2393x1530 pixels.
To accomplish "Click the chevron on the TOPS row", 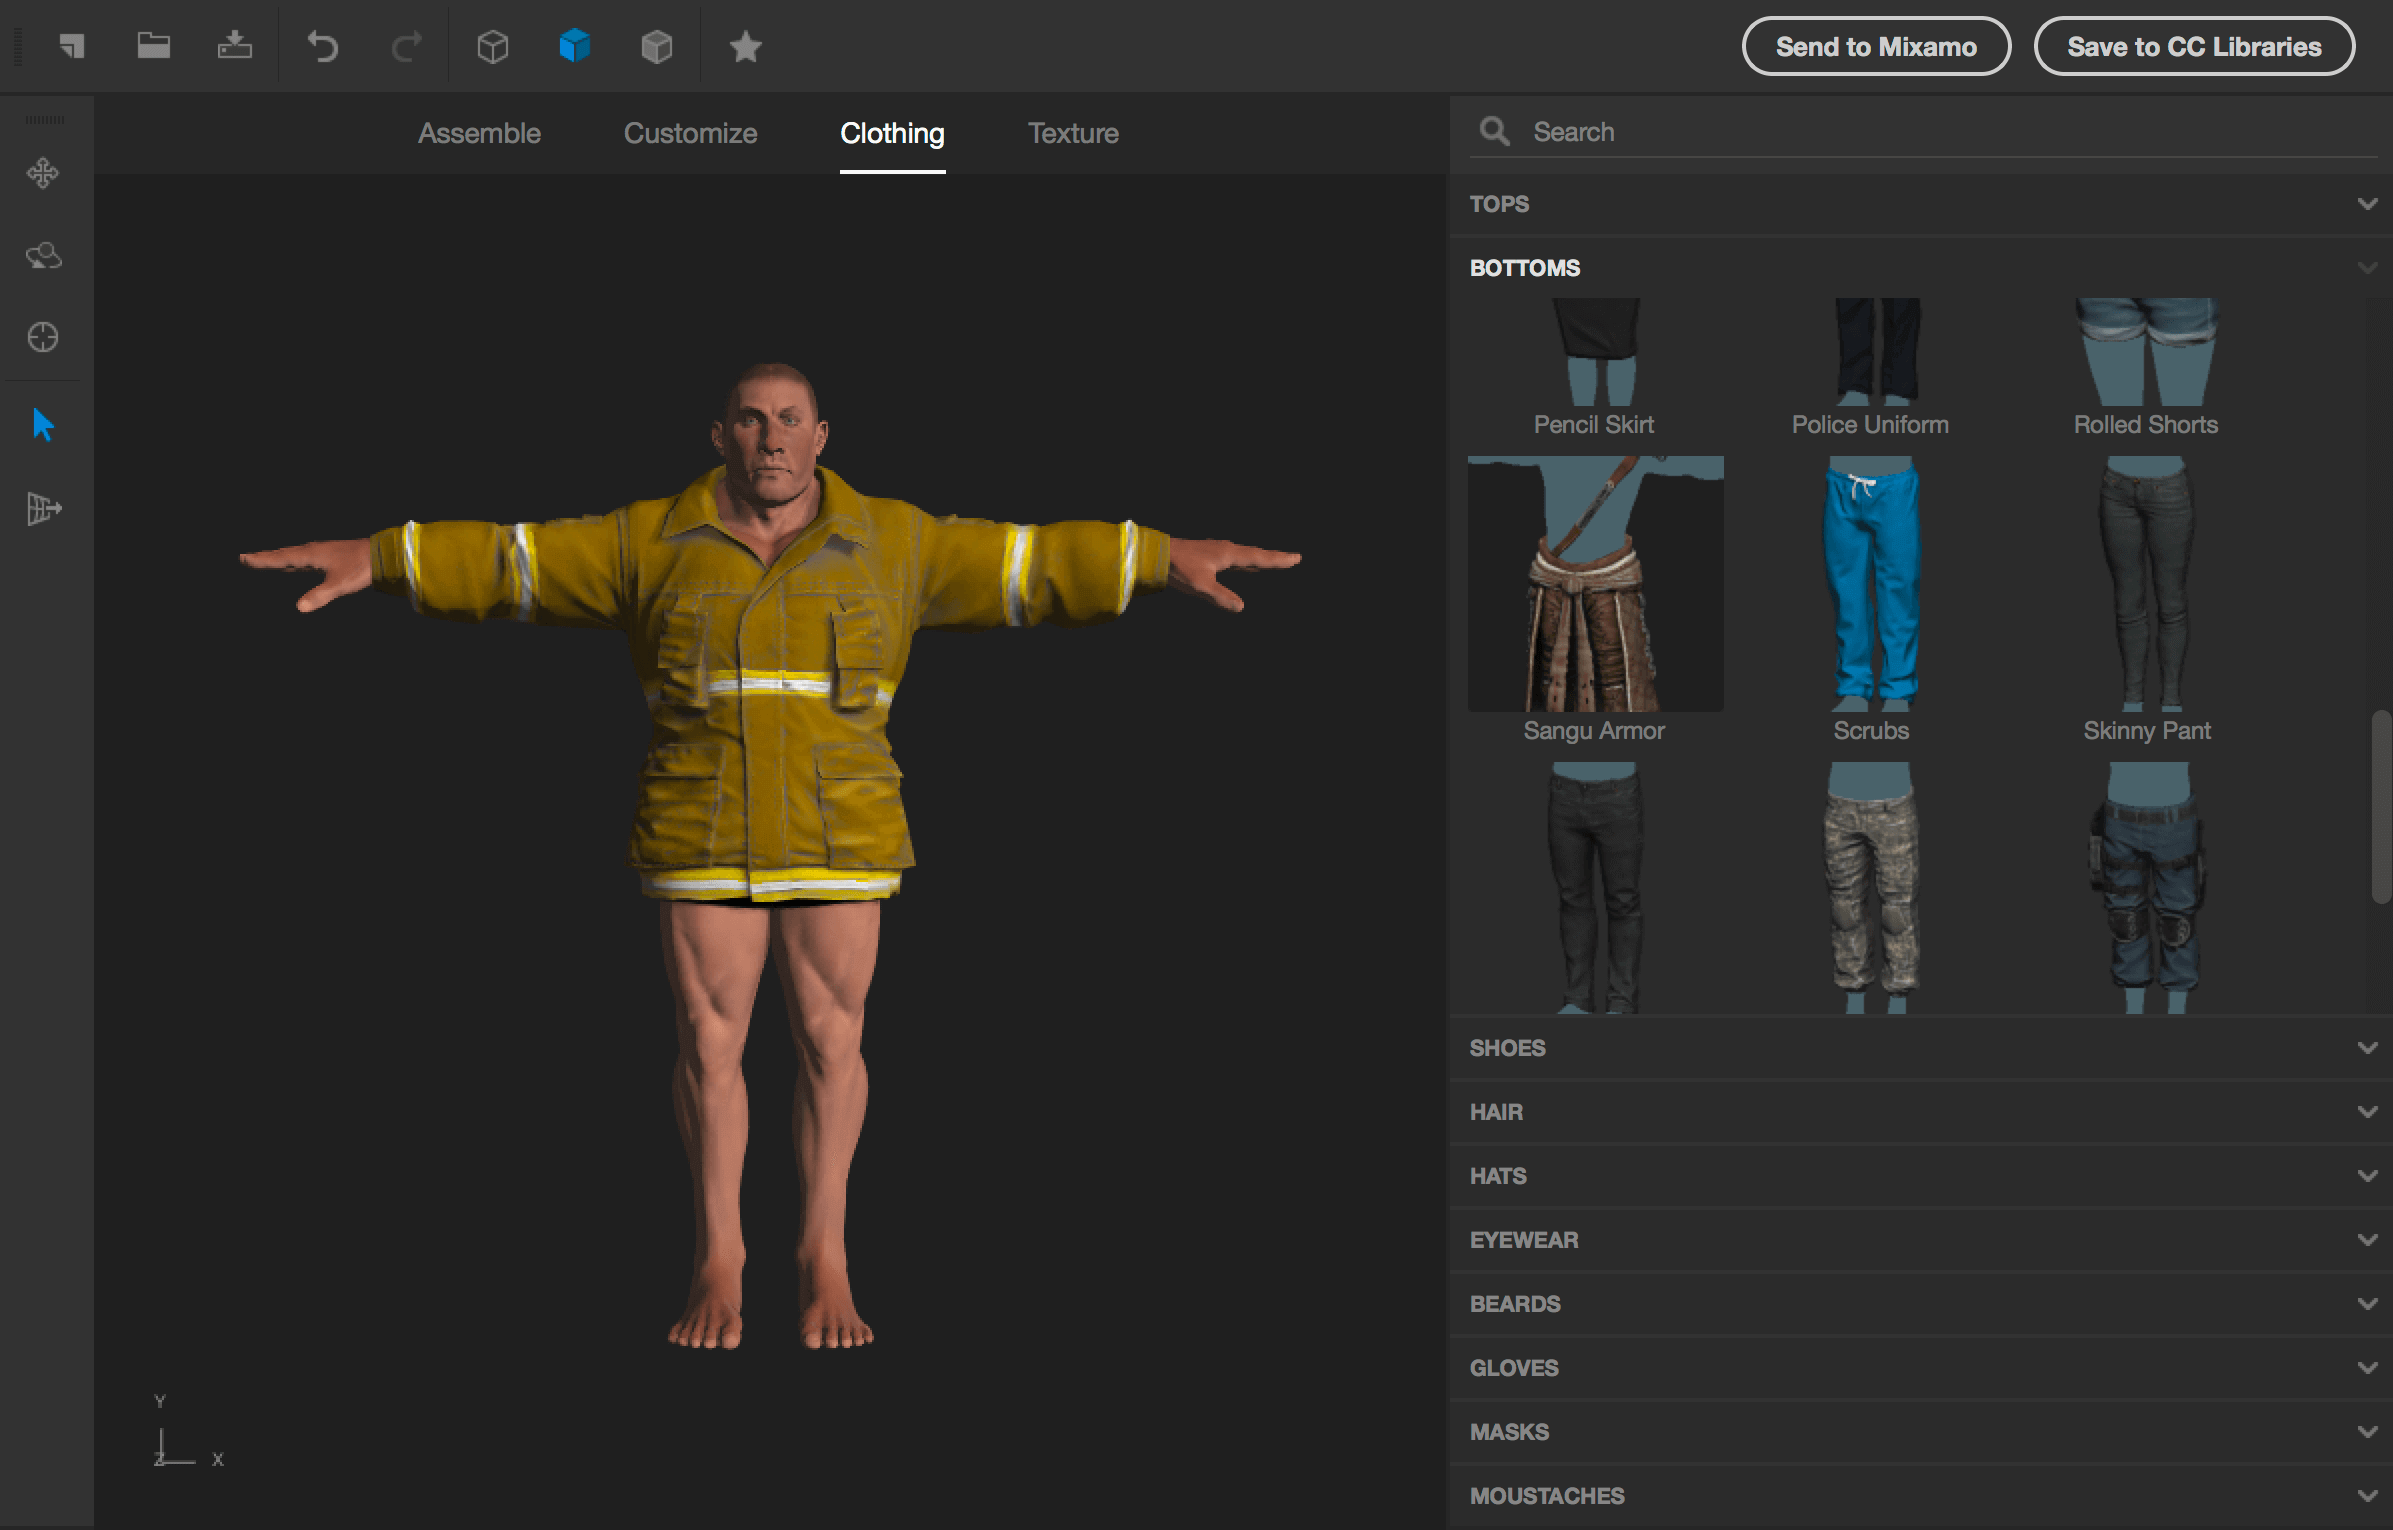I will 2367,204.
